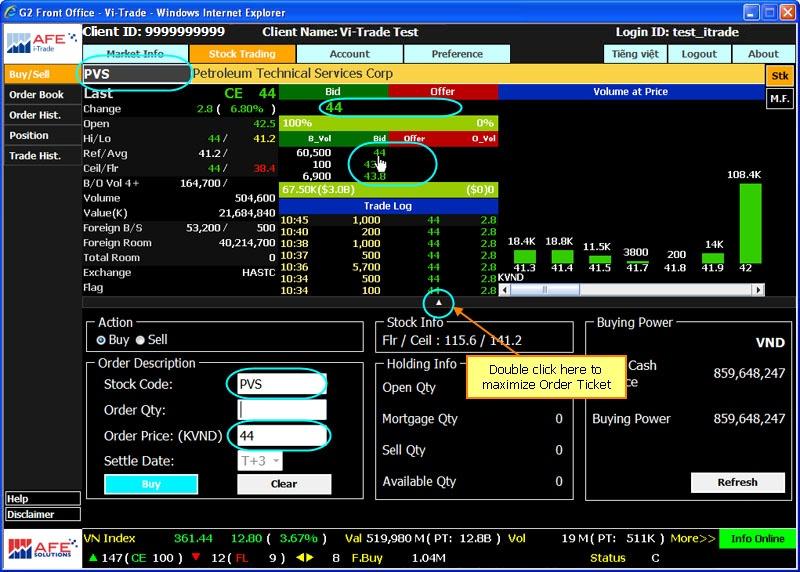The height and width of the screenshot is (572, 800).
Task: Click the Info Online status indicator
Action: pos(757,539)
